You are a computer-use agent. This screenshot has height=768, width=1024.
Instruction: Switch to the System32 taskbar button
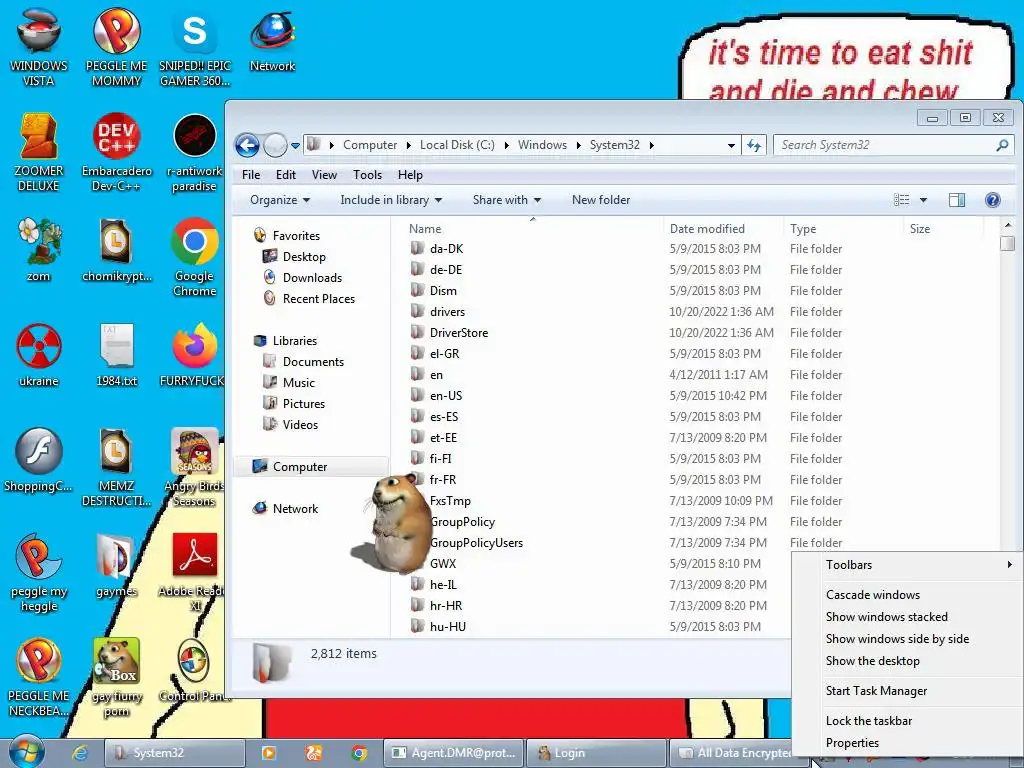(x=175, y=753)
